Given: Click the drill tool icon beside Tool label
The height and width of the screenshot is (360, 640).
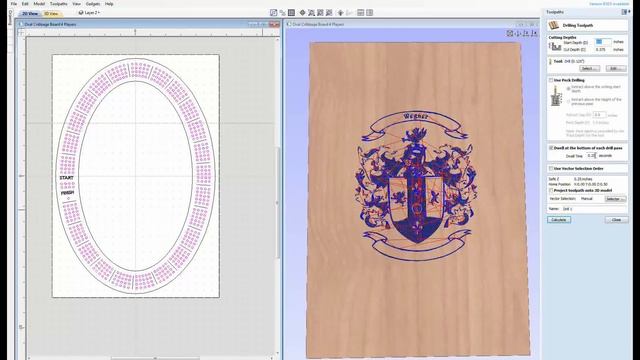Looking at the screenshot, I should point(550,62).
